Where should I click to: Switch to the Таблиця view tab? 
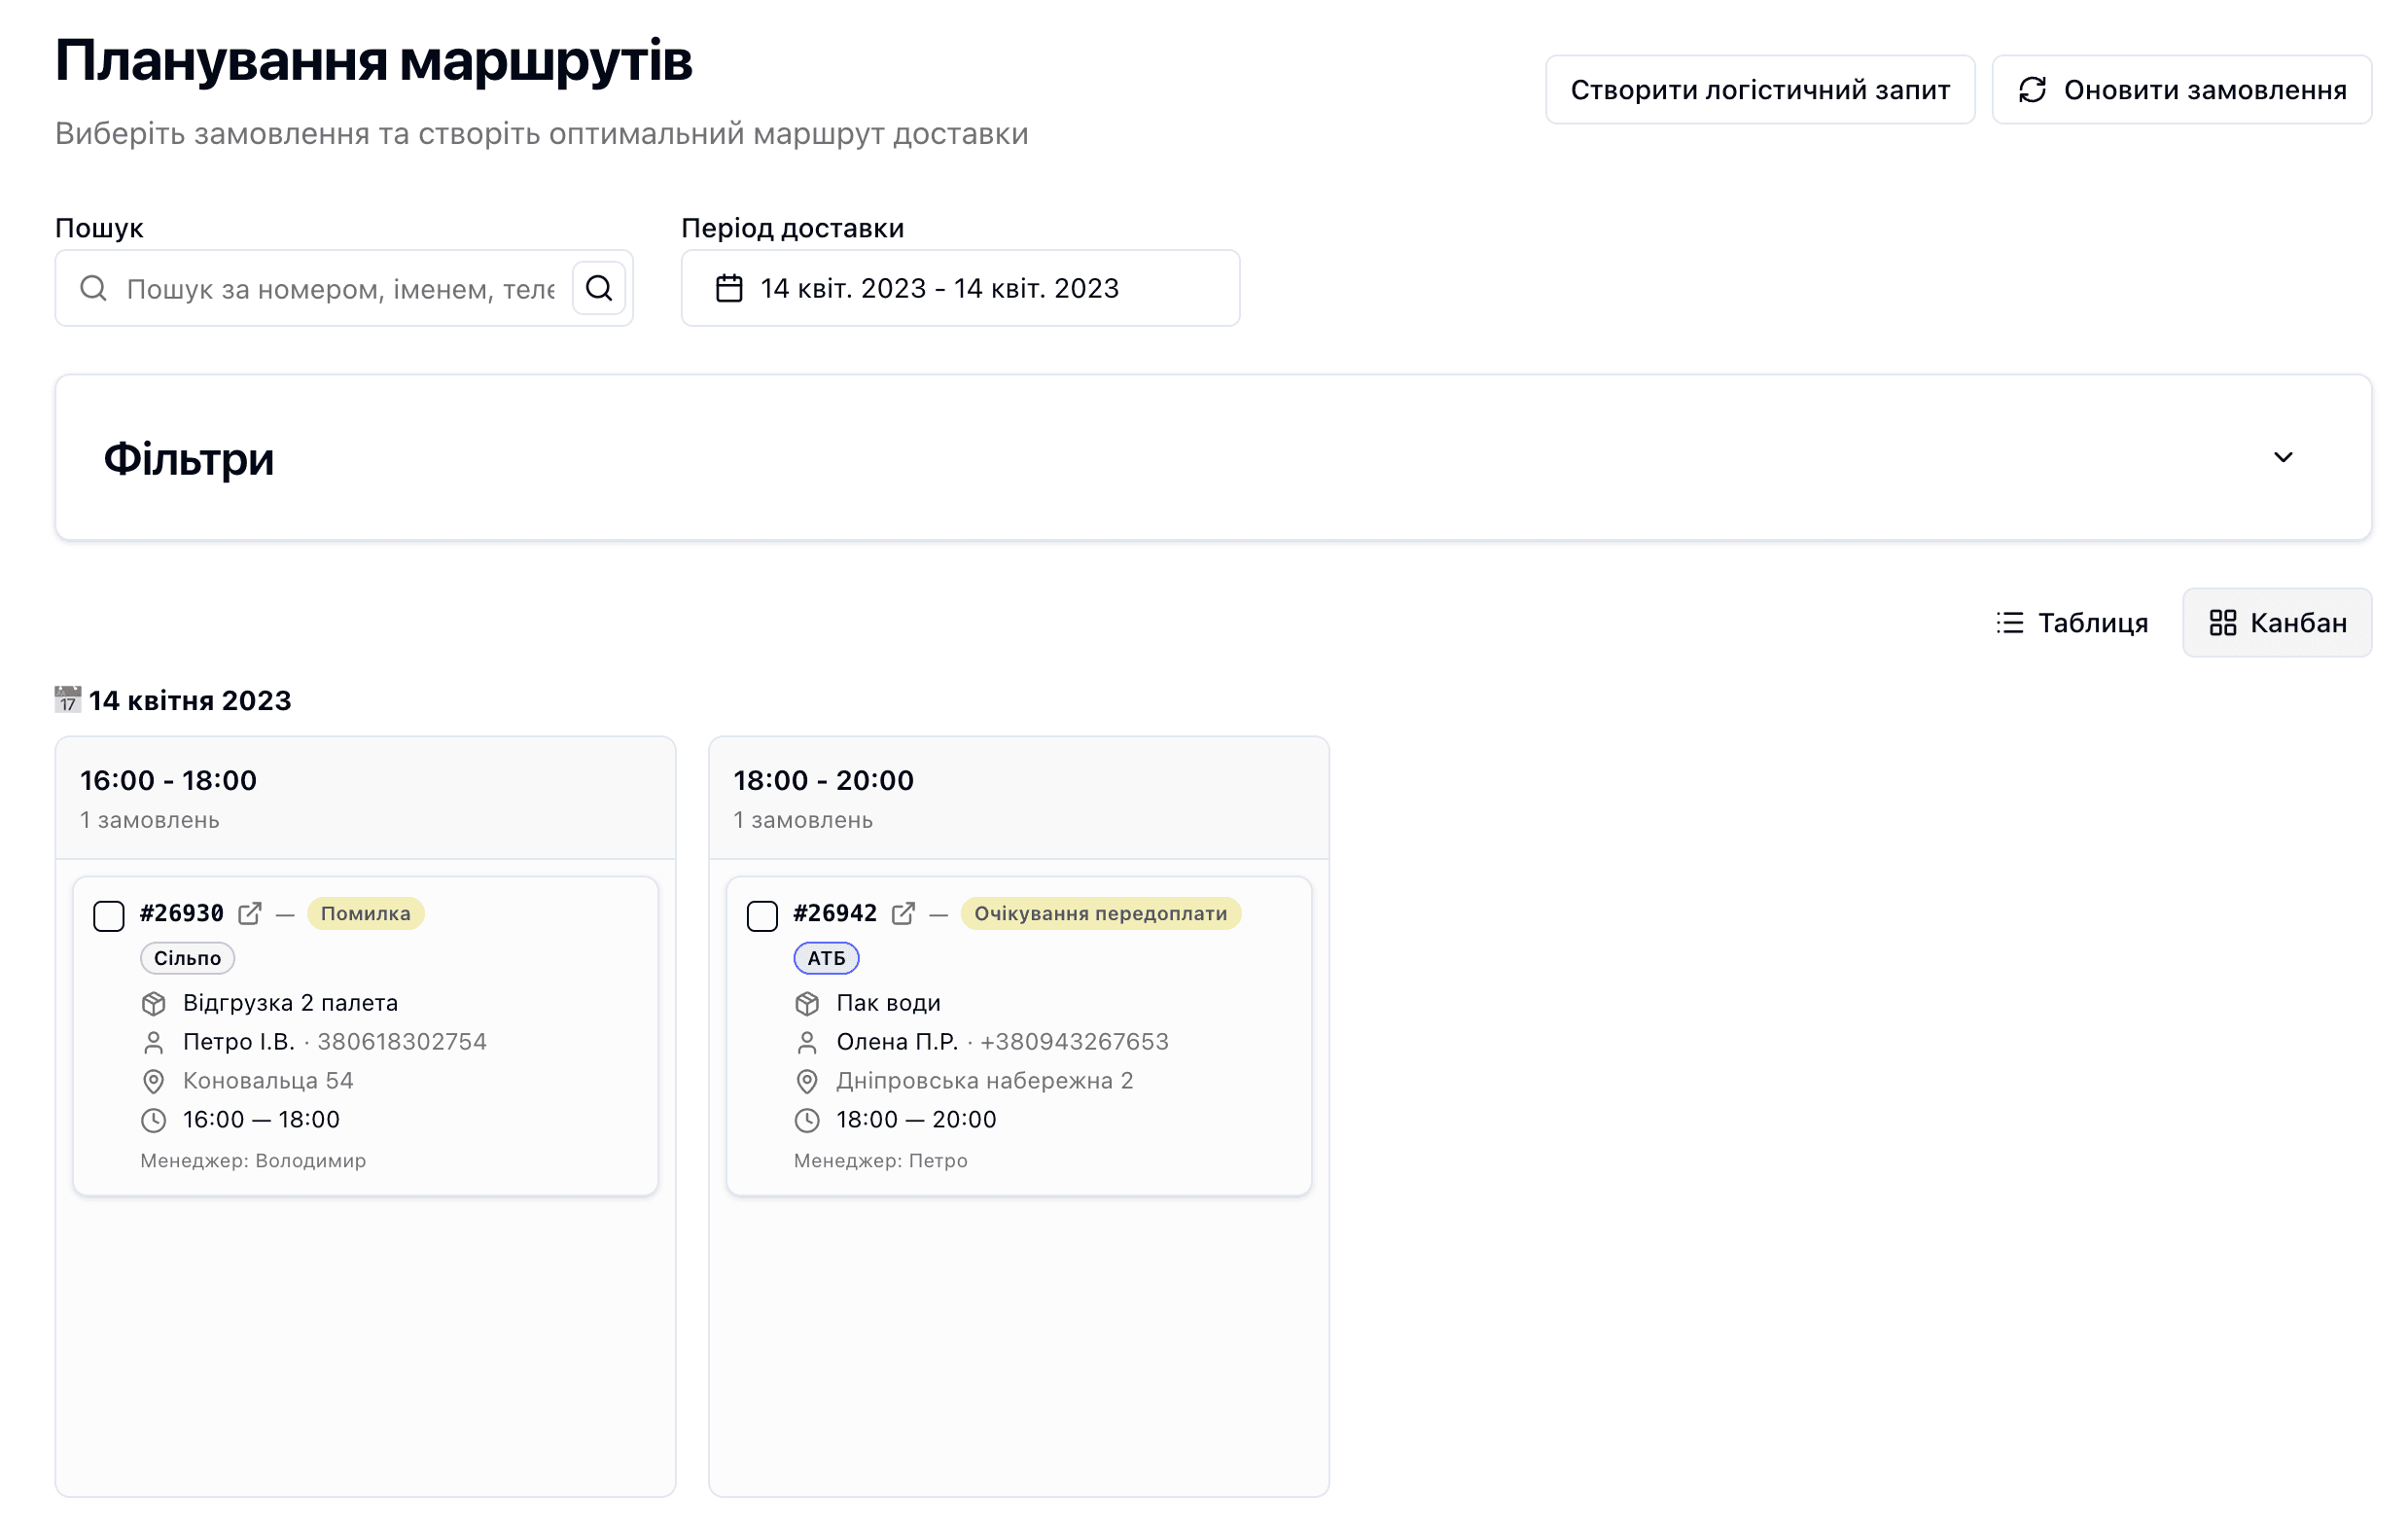click(x=2072, y=622)
